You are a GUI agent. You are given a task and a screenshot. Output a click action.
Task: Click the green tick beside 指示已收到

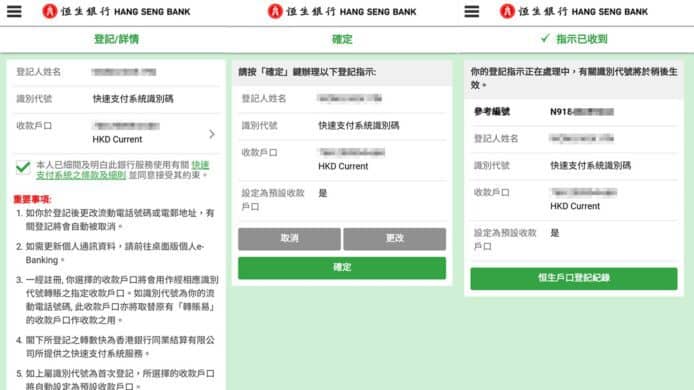[545, 39]
